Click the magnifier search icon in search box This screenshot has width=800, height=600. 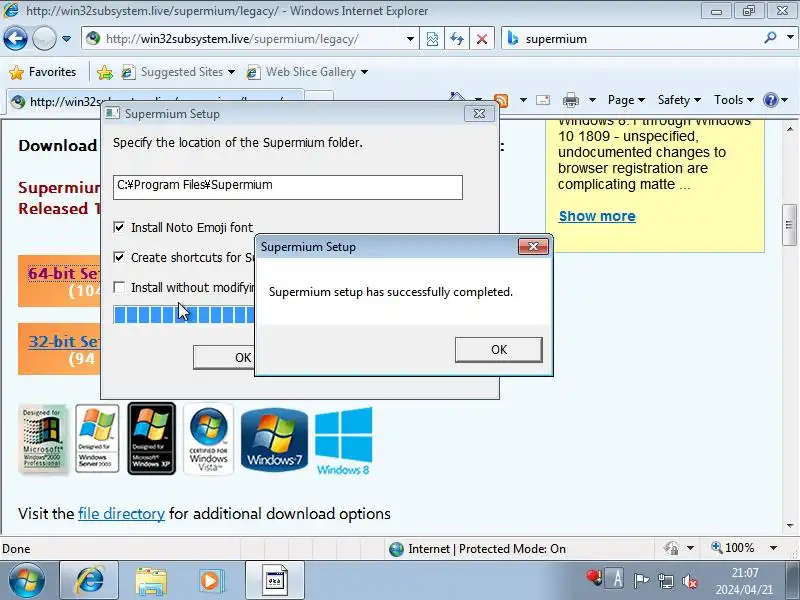tap(770, 38)
